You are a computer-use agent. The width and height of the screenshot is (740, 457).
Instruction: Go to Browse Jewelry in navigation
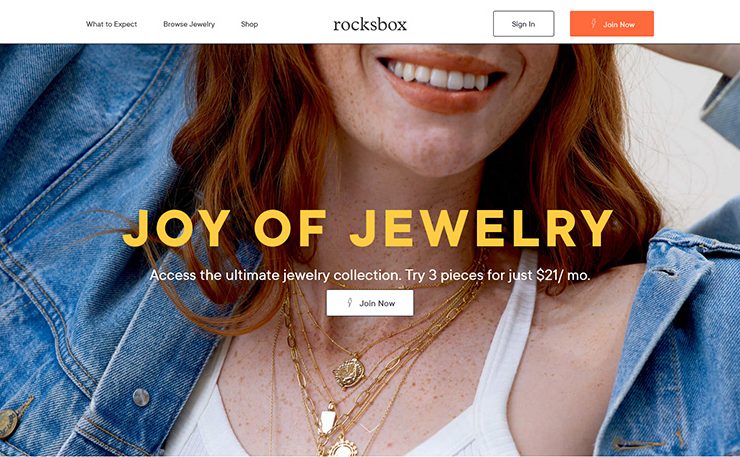coord(189,24)
